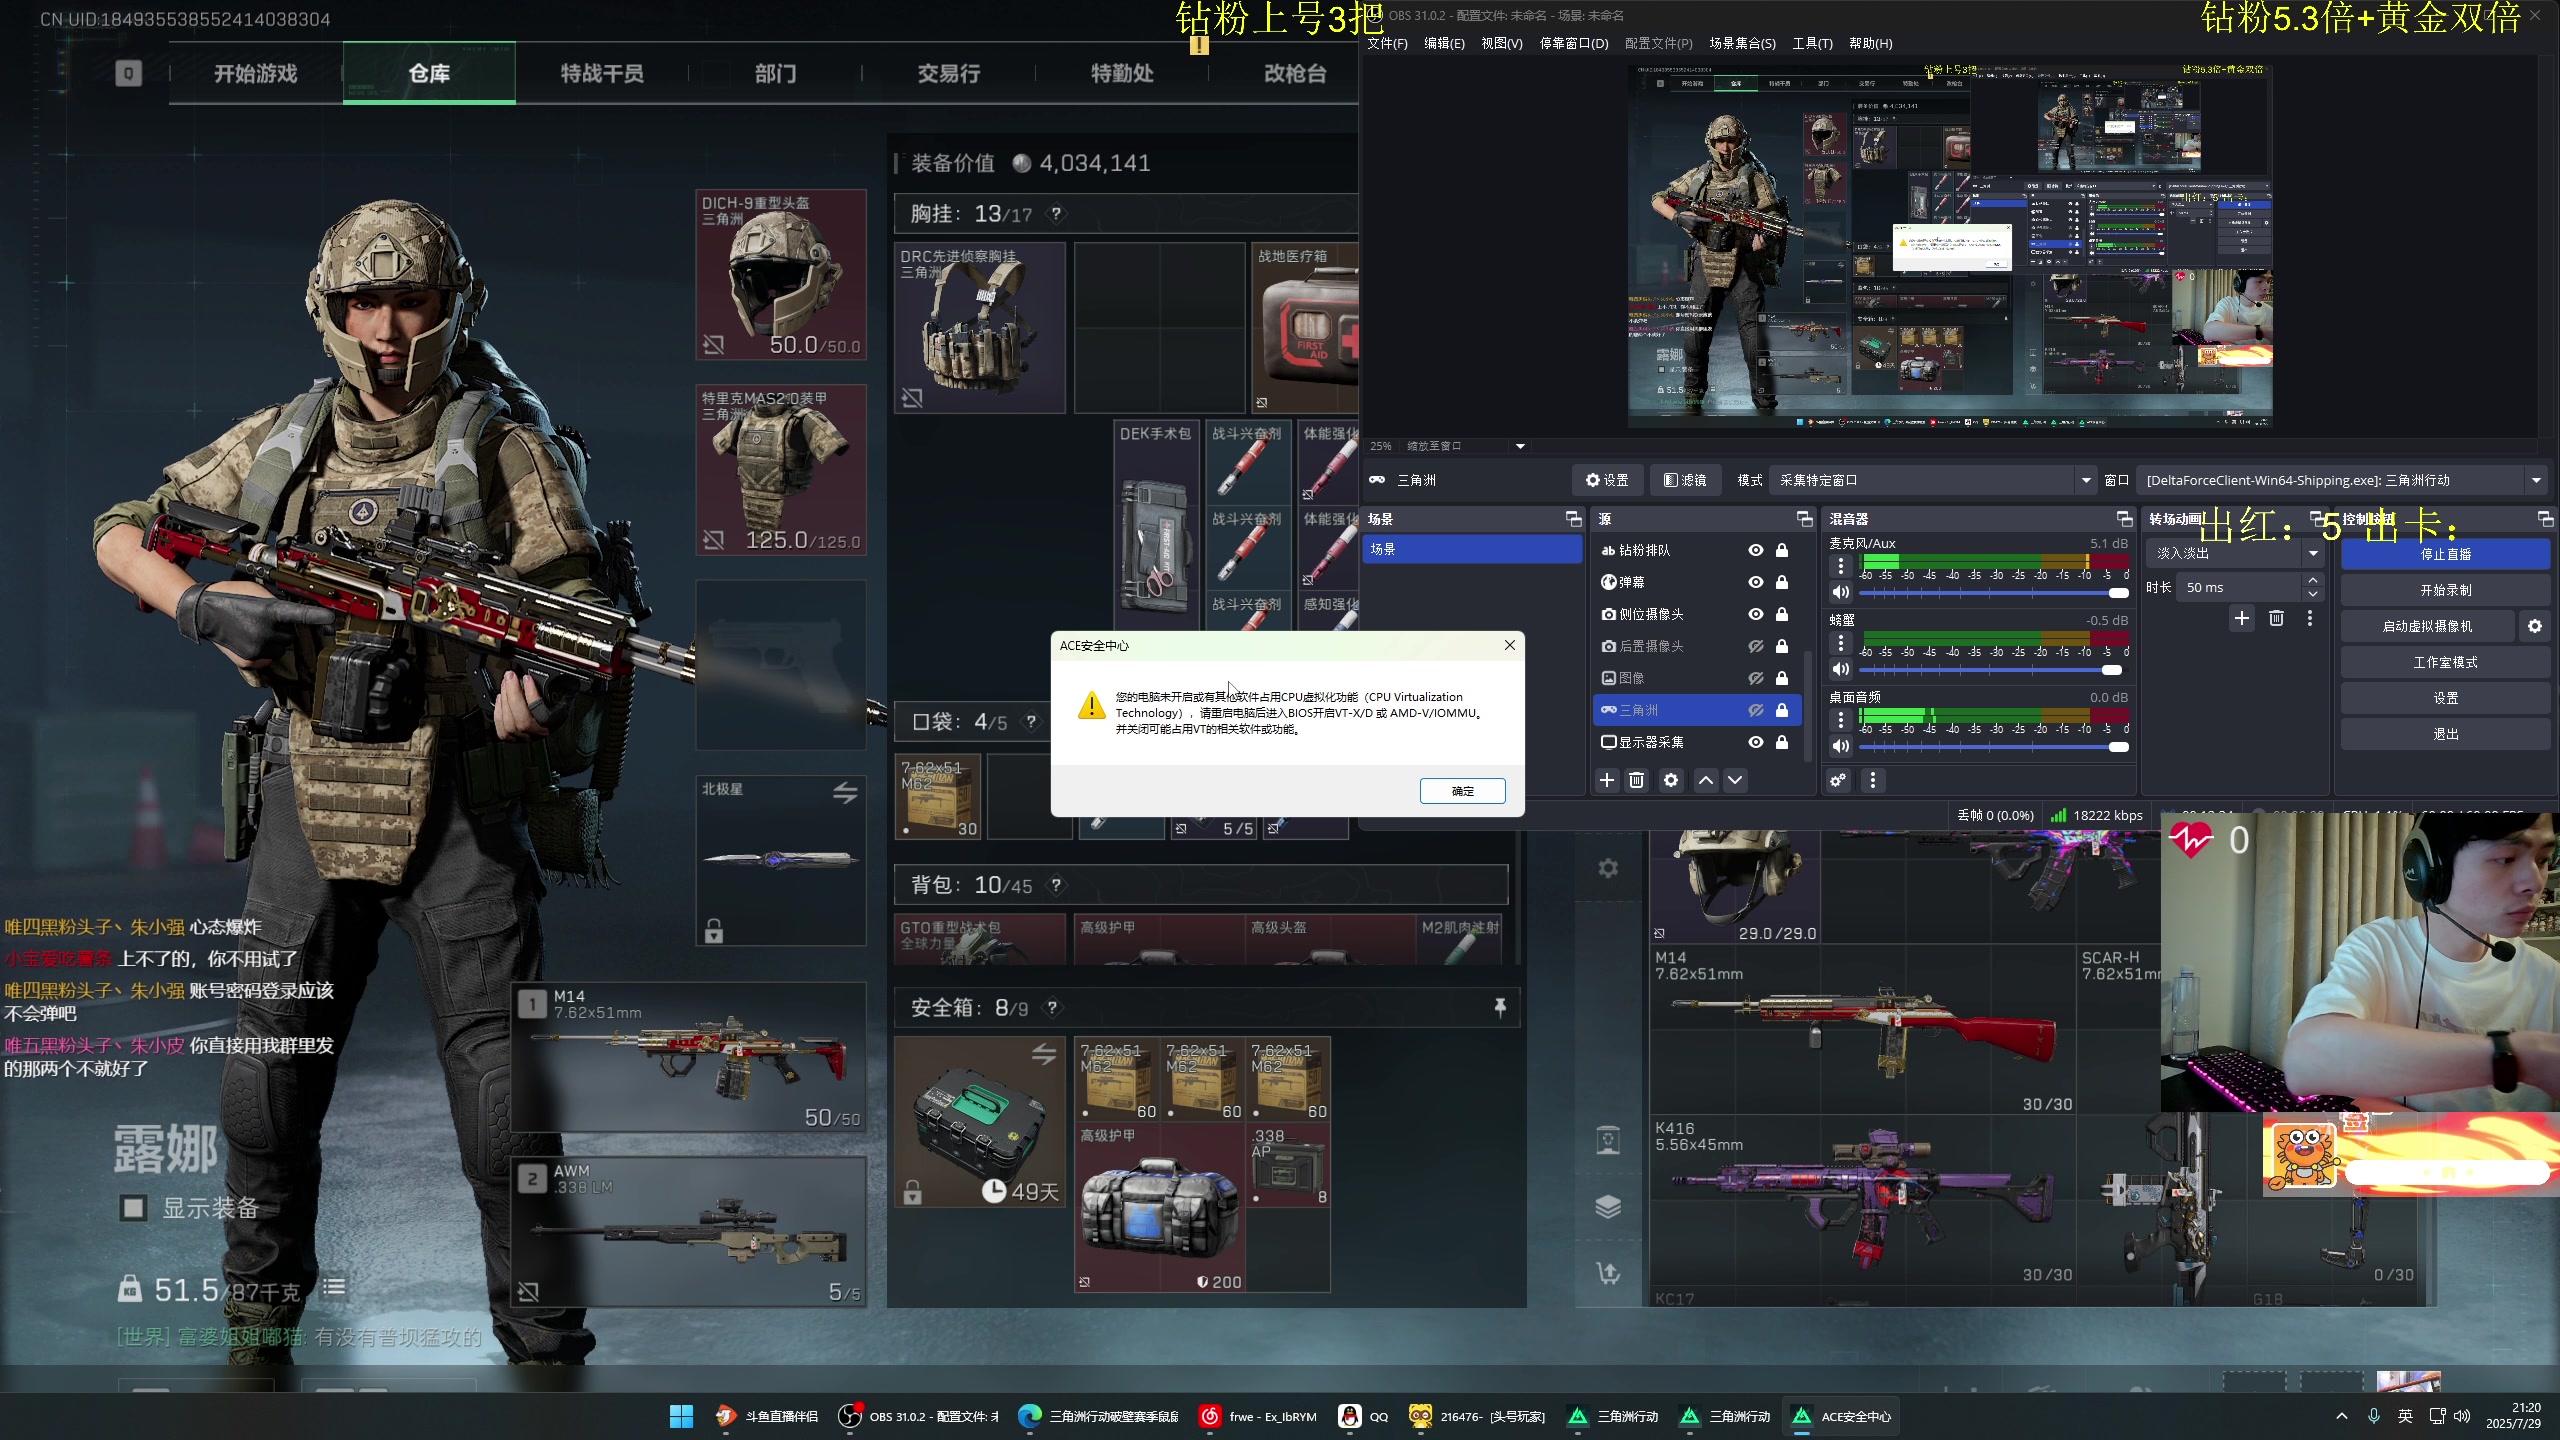Viewport: 2560px width, 1440px height.
Task: Click gear icon in game side panel
Action: 1608,868
